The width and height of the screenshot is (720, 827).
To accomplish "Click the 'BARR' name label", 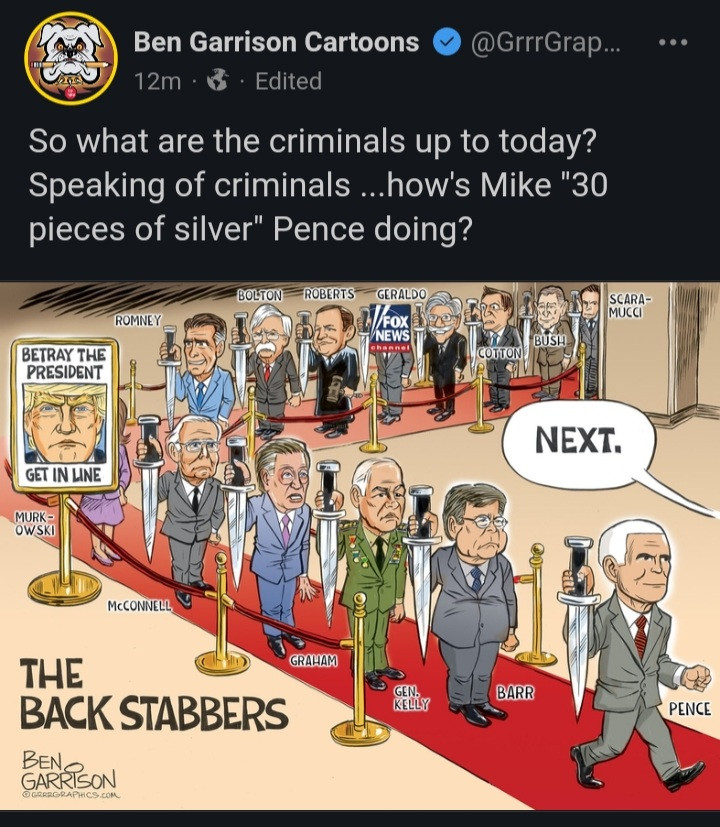I will pyautogui.click(x=515, y=692).
